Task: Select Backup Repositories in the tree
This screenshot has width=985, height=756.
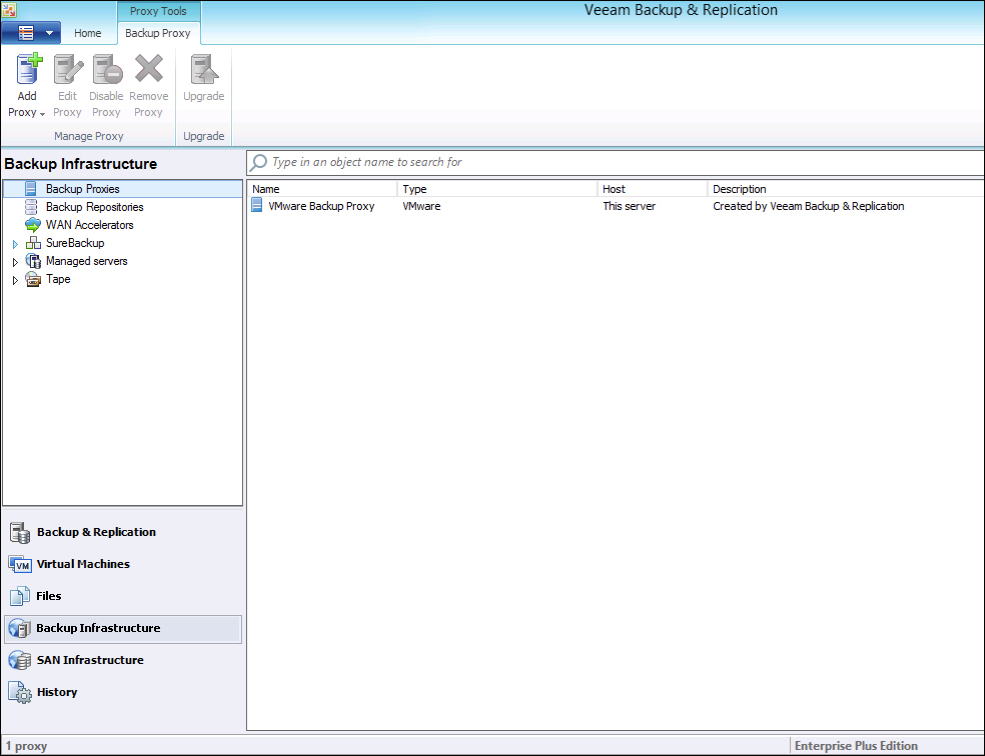Action: (94, 207)
